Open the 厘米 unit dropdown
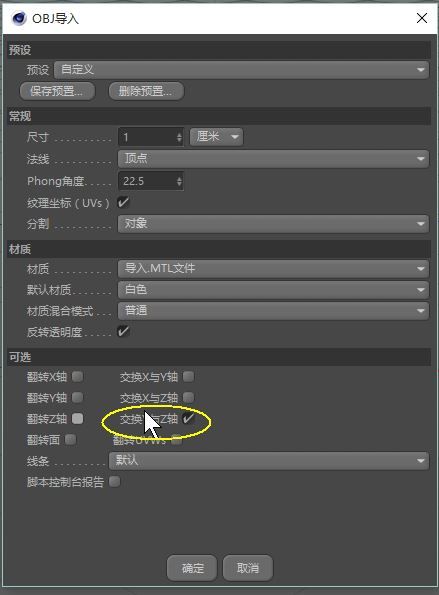This screenshot has height=595, width=439. 216,137
